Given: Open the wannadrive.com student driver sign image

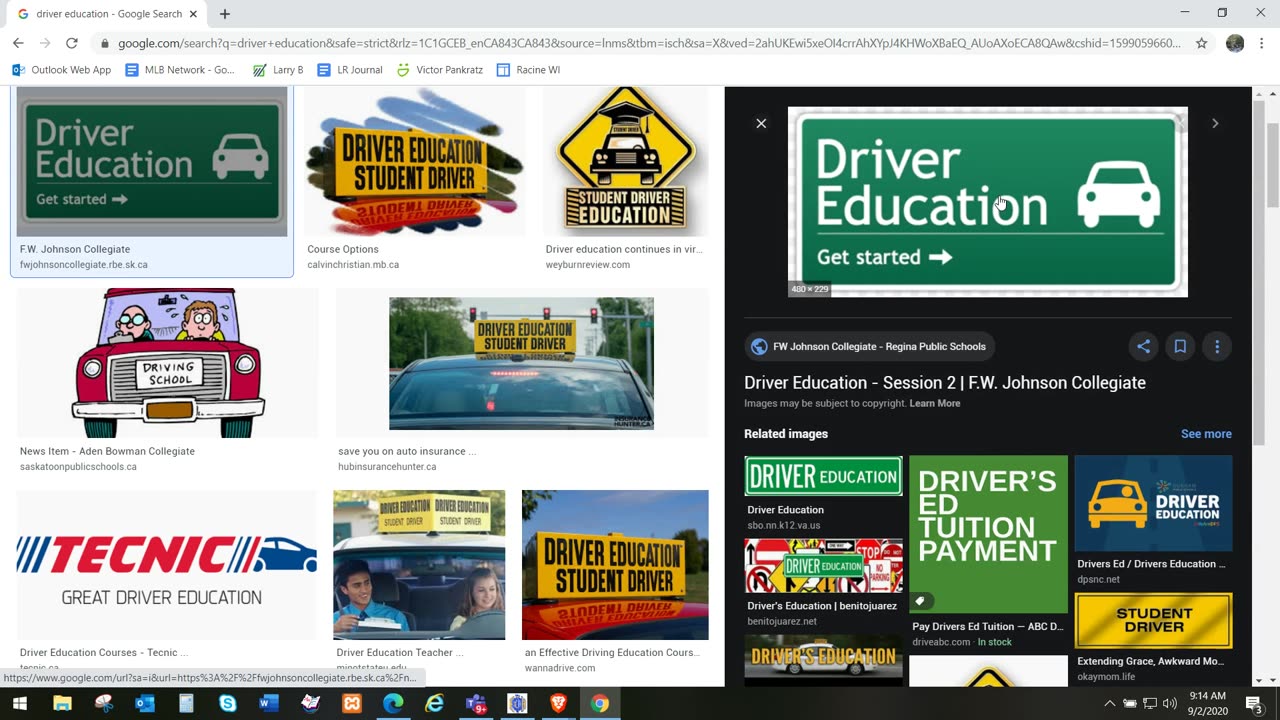Looking at the screenshot, I should pos(615,564).
